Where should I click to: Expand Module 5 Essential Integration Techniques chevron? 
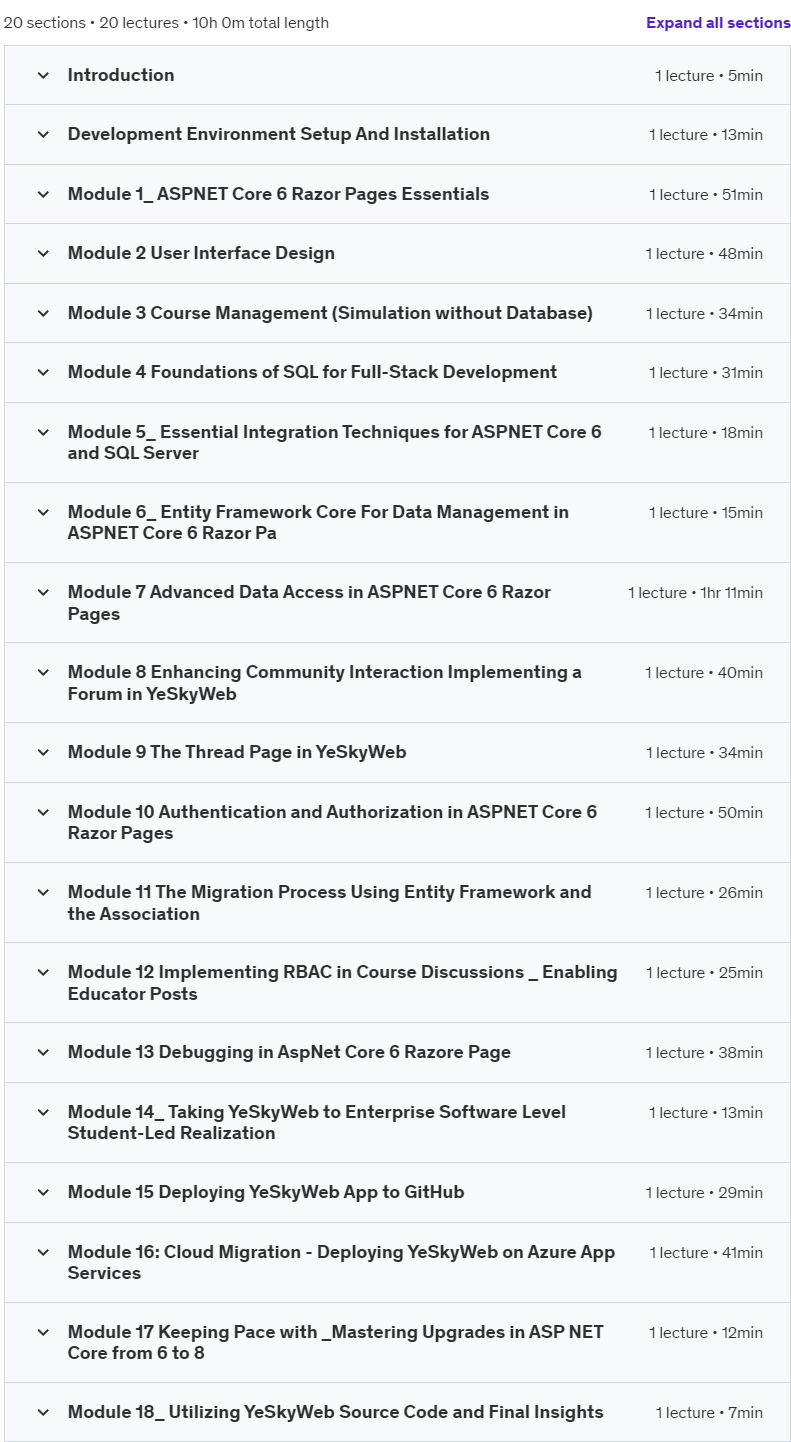pos(43,432)
